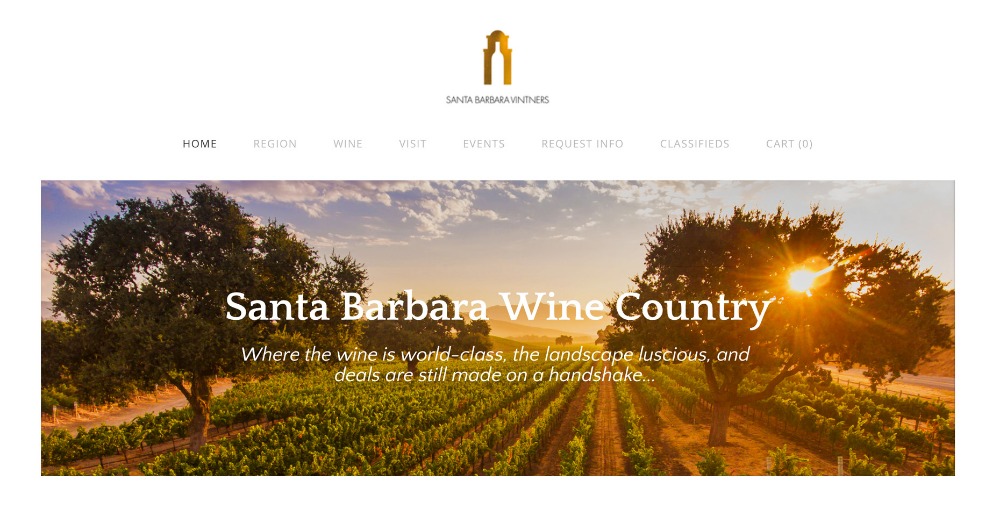Click the Santa Barbara Vintners logo text
Image resolution: width=1000 pixels, height=531 pixels.
point(497,99)
